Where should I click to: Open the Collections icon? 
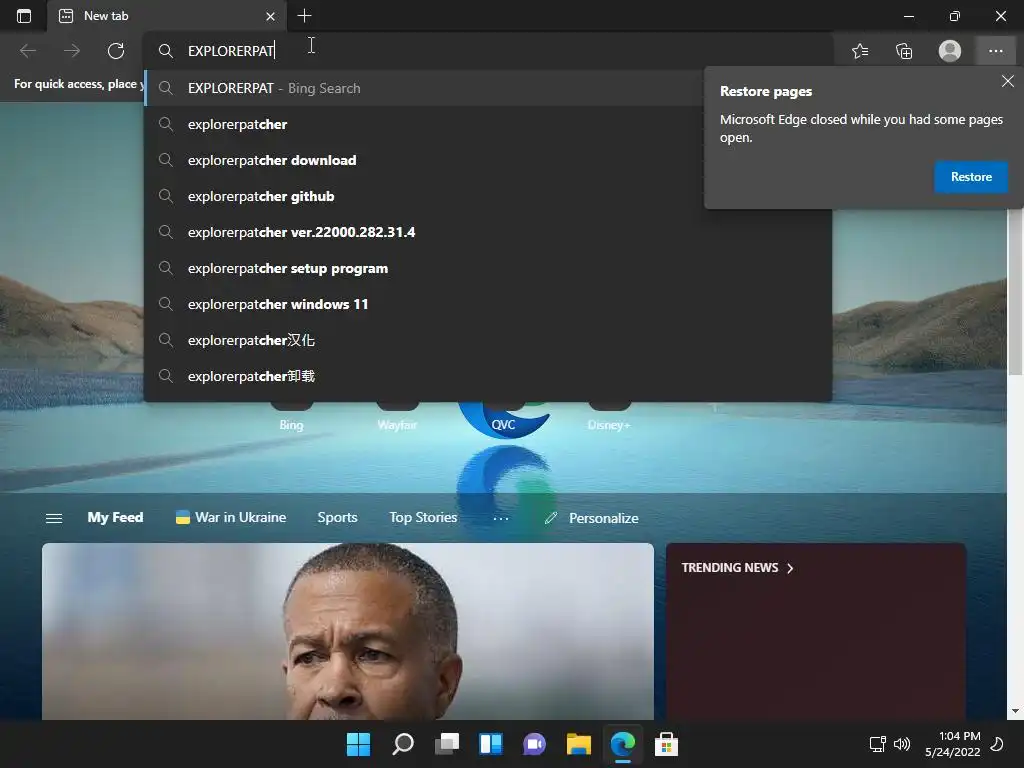tap(904, 51)
